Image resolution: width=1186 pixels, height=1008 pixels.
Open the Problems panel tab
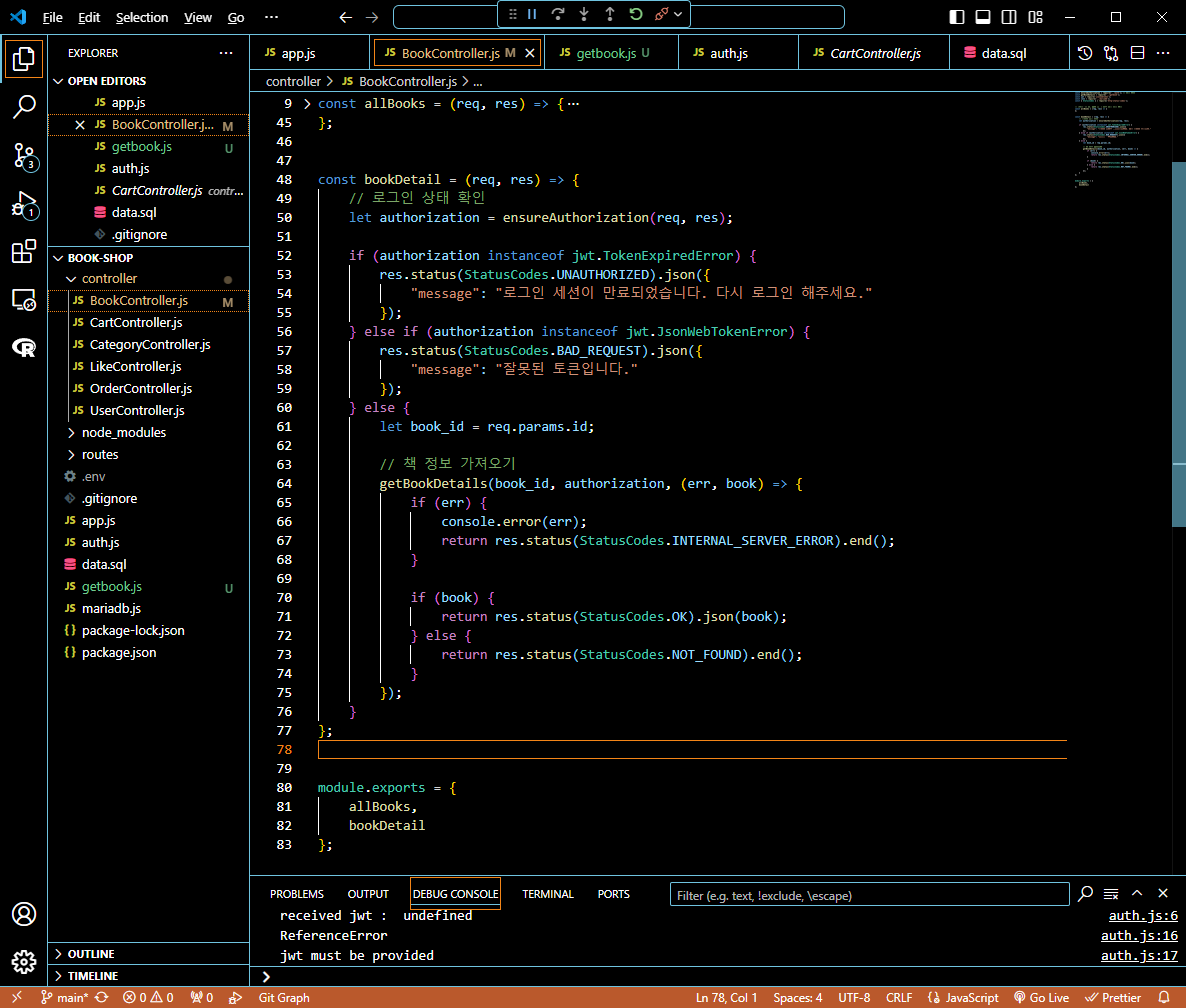(x=296, y=894)
